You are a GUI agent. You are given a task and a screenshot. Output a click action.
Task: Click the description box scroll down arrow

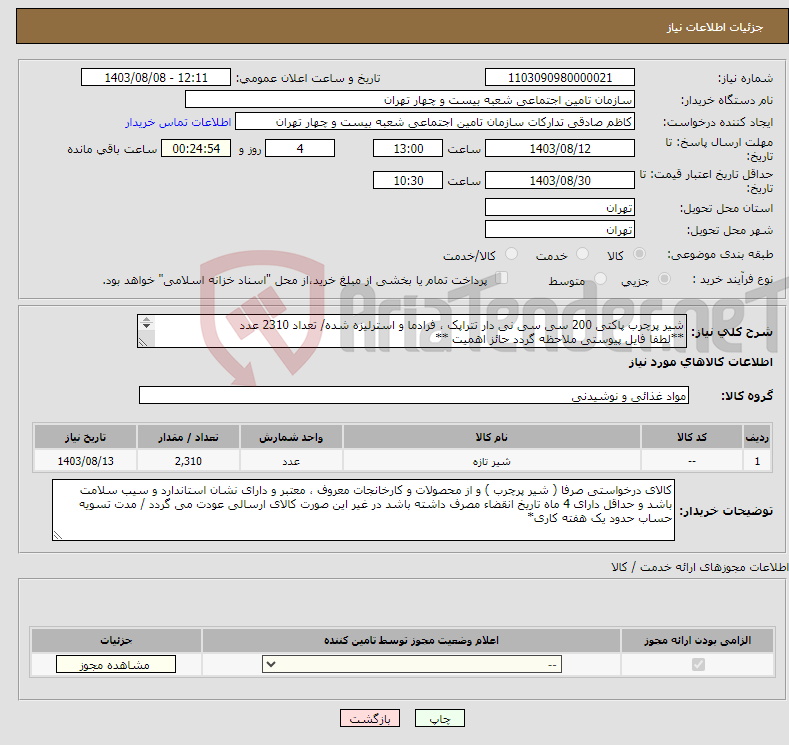(146, 326)
